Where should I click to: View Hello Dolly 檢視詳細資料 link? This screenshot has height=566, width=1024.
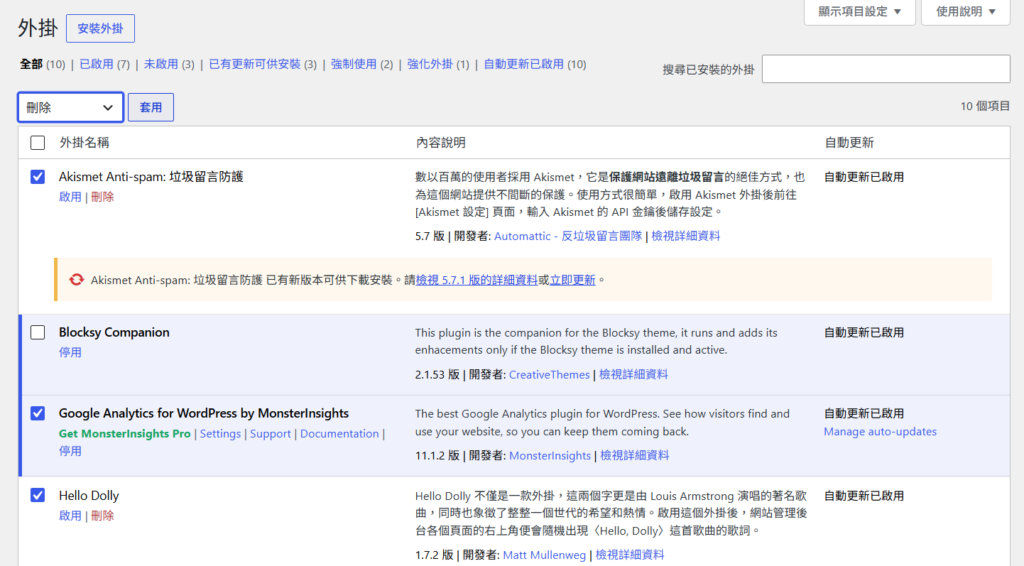tap(630, 555)
